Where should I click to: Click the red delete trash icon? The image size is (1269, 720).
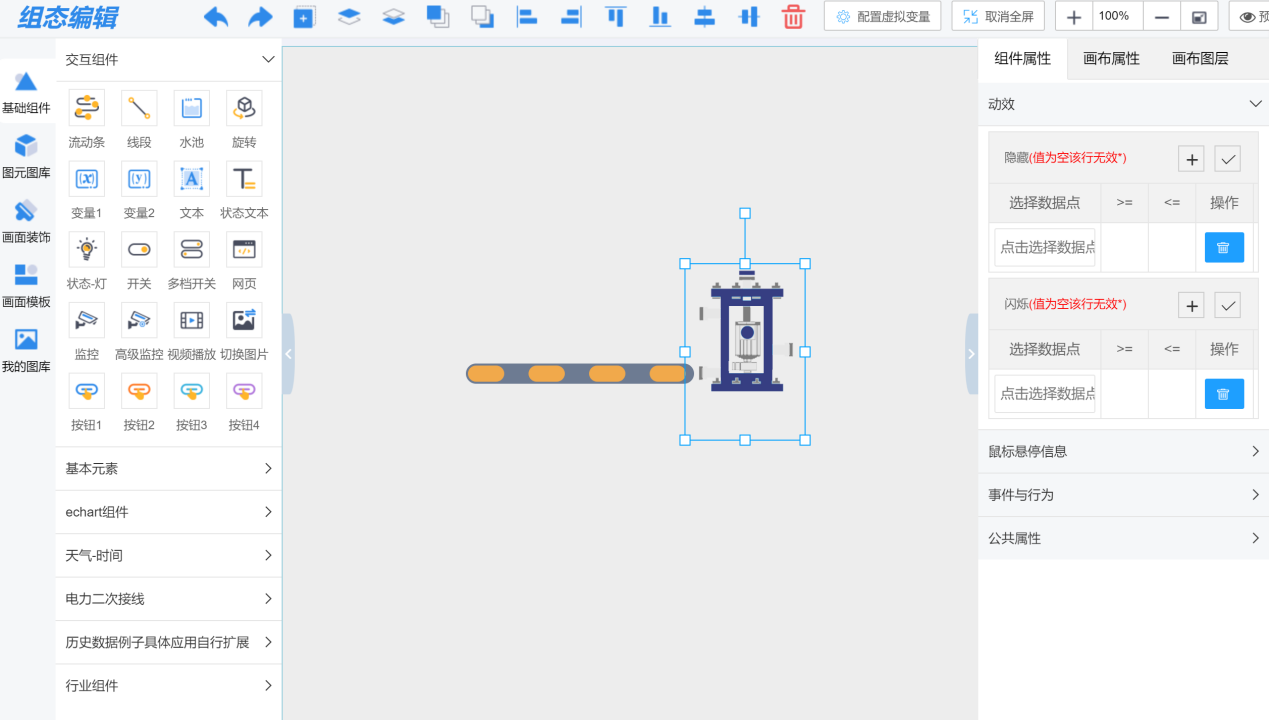coord(793,17)
